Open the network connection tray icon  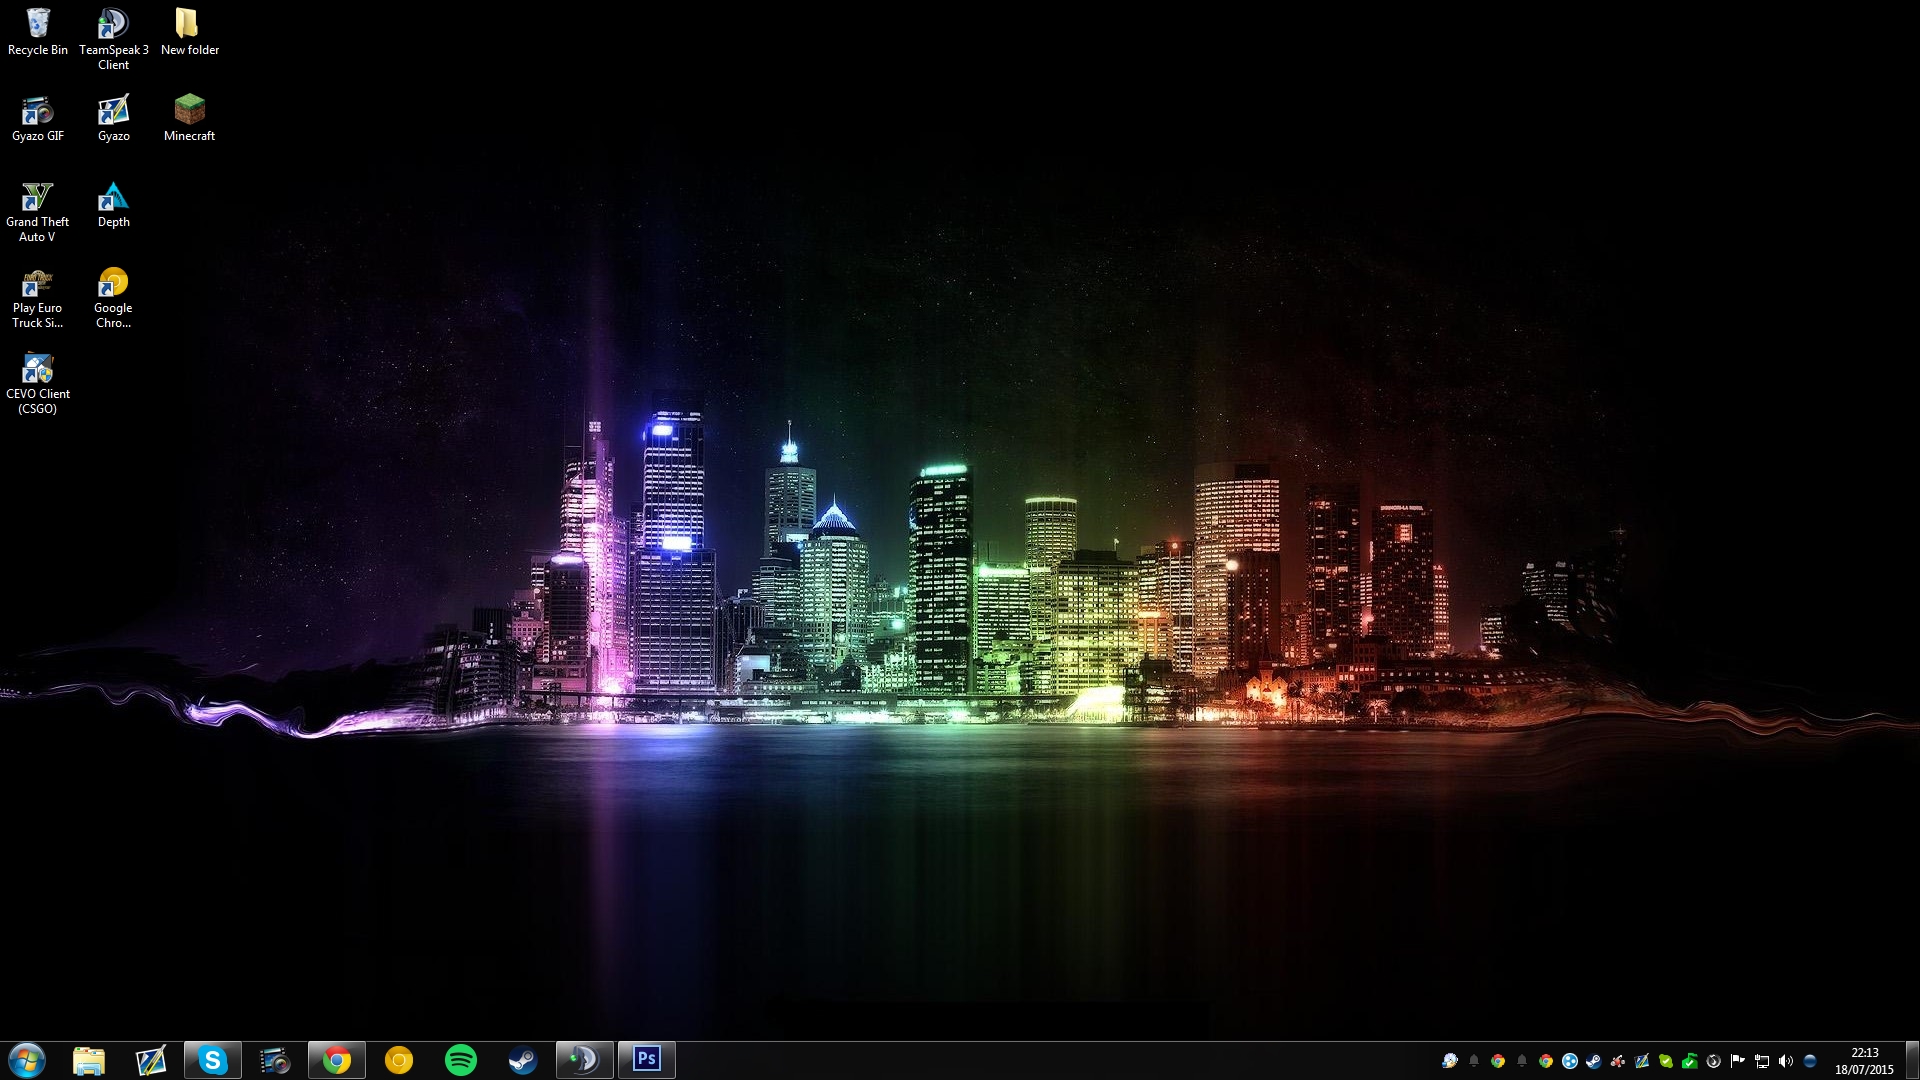coord(1762,1061)
